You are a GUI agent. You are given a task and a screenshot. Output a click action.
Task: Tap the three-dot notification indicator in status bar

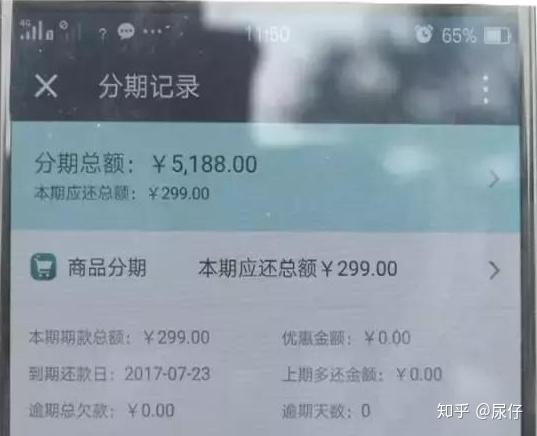(x=153, y=32)
